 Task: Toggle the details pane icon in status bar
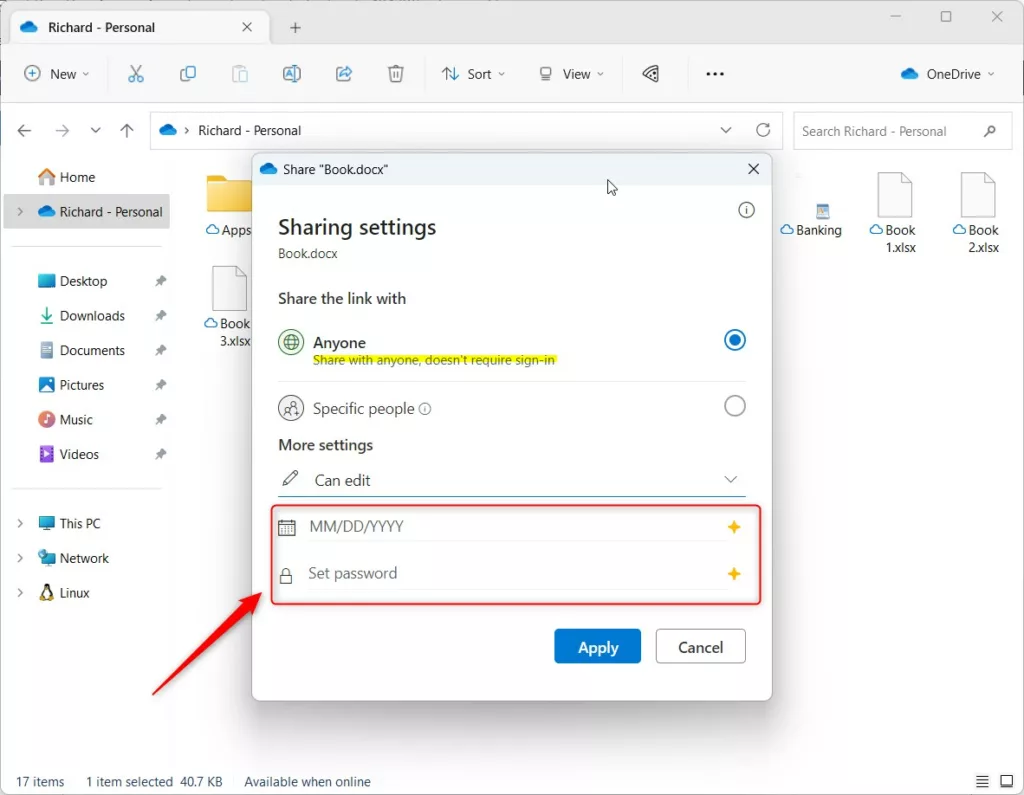981,781
